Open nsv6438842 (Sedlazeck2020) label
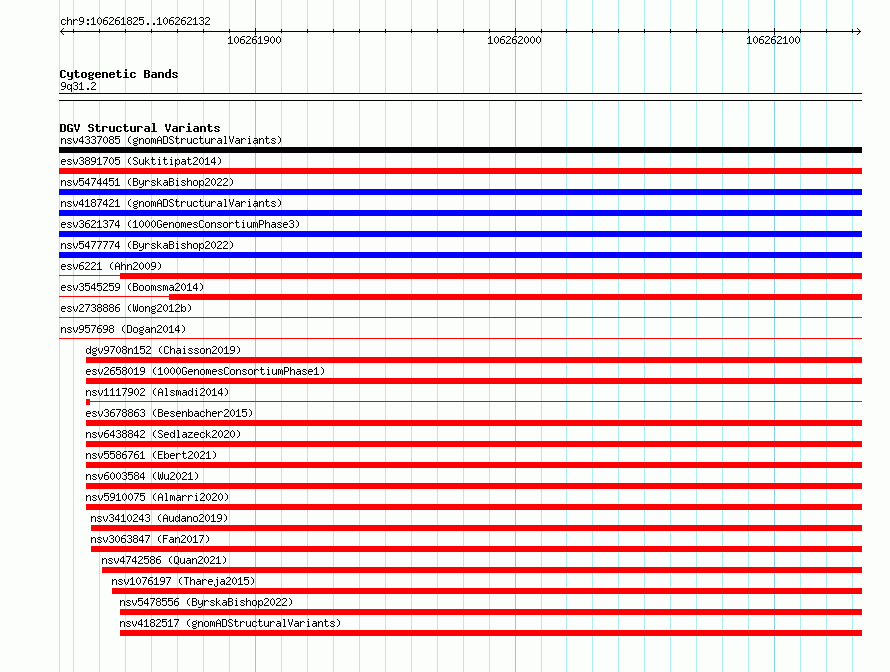 pyautogui.click(x=163, y=434)
